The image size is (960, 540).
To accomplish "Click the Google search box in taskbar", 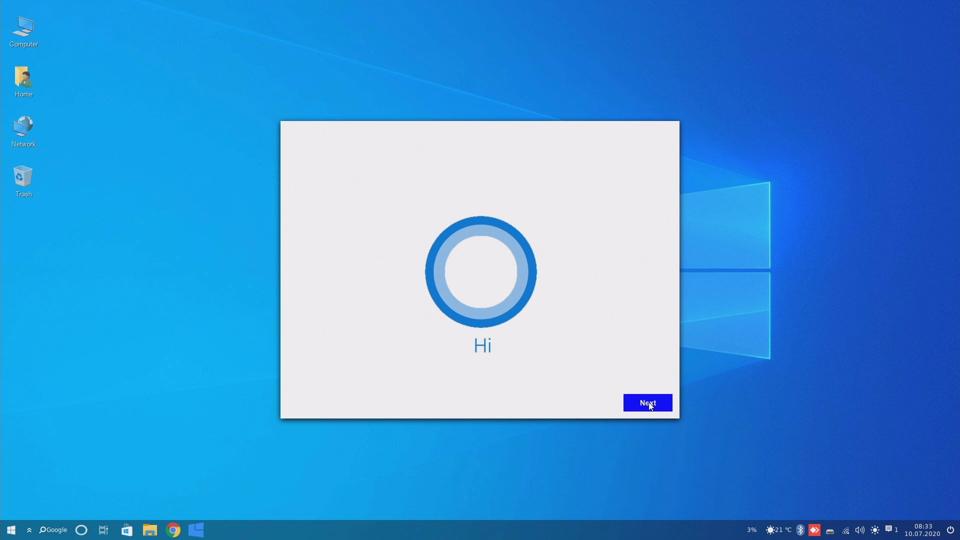I will coord(54,530).
